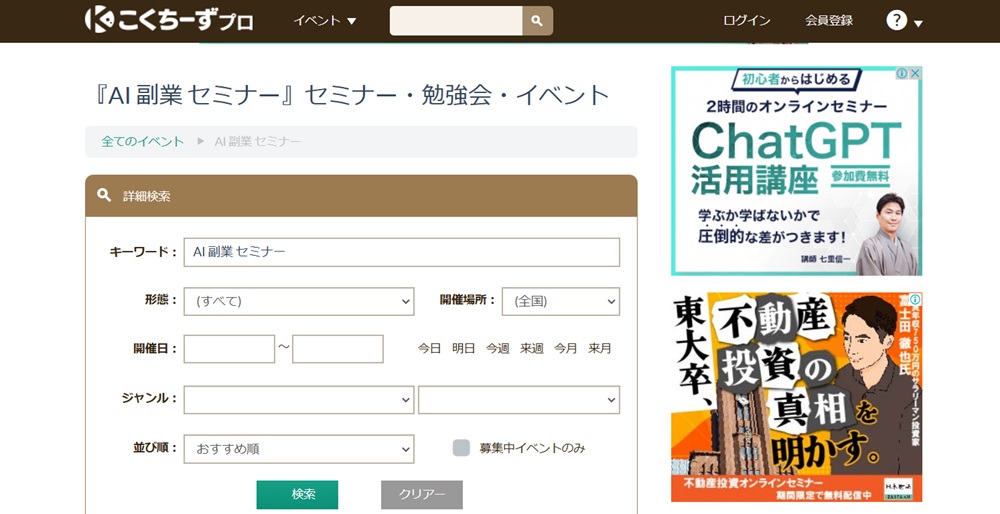Click the ログイン link

pos(746,21)
